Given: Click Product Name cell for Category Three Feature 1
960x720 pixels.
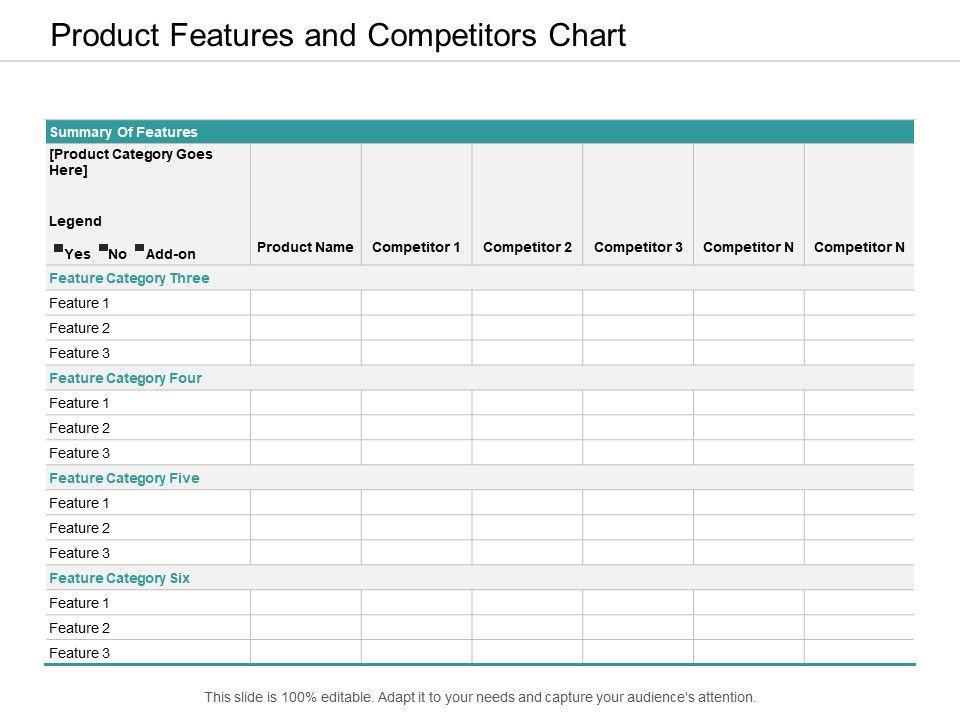Looking at the screenshot, I should (305, 303).
